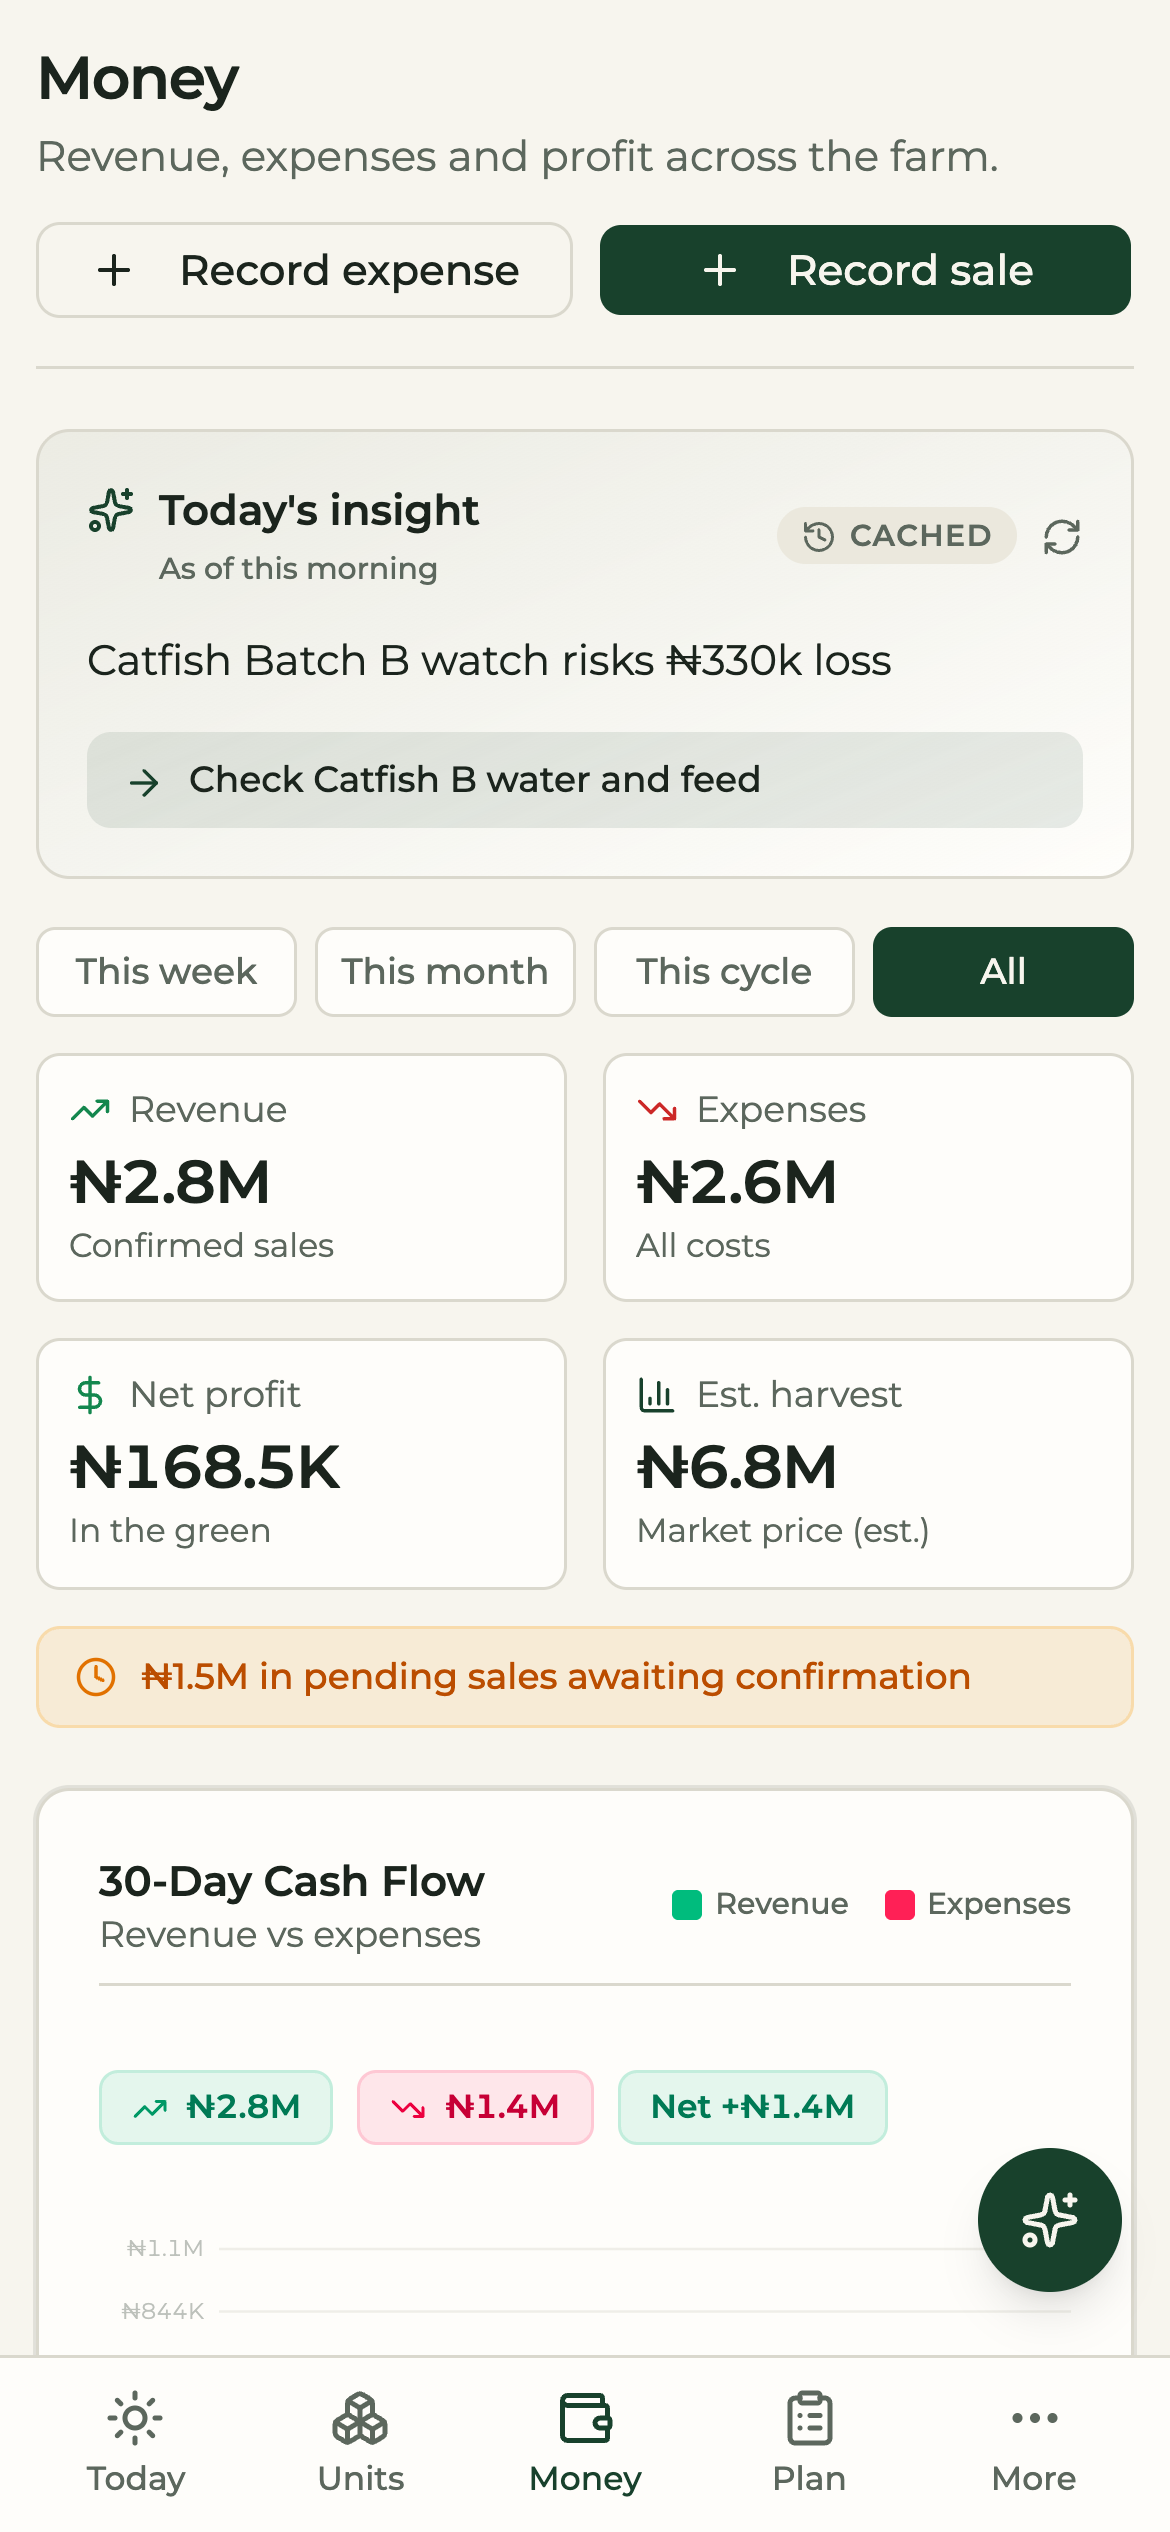This screenshot has height=2532, width=1170.
Task: Open the Today tab sun icon
Action: click(135, 2419)
